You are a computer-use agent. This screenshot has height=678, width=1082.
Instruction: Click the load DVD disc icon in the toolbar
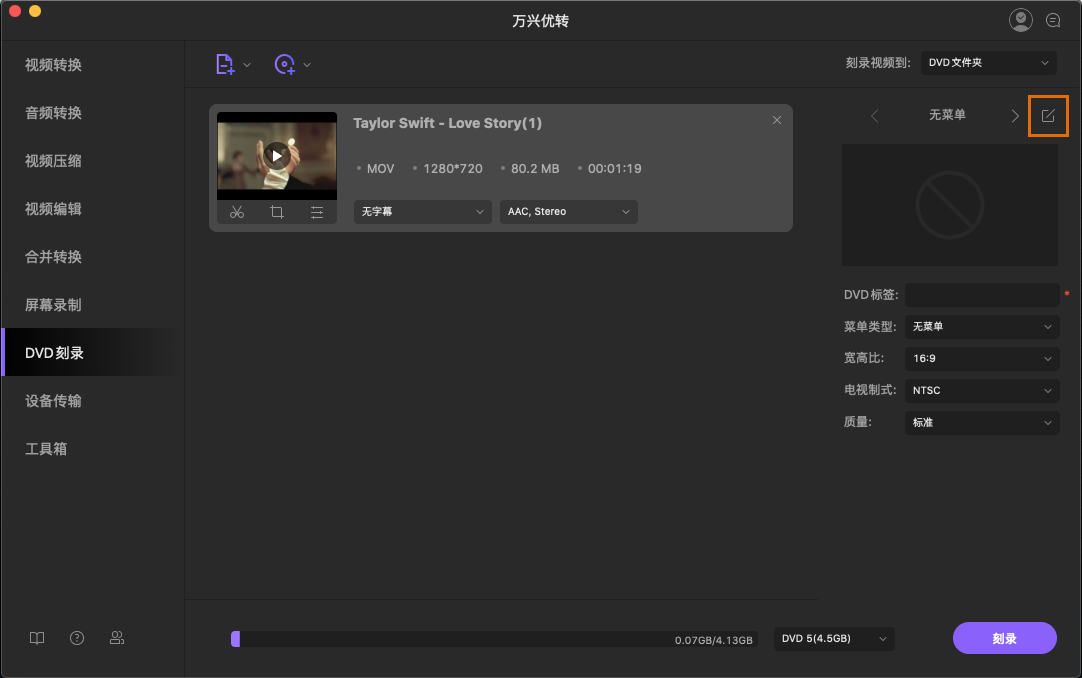coord(285,63)
